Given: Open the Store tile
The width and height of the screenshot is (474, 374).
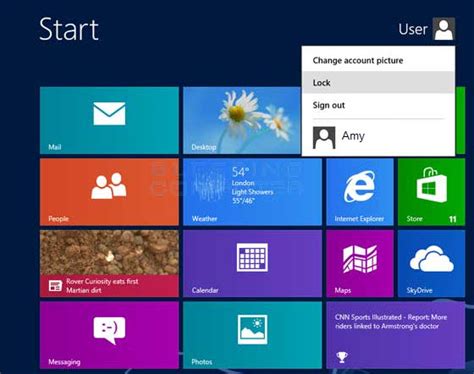Looking at the screenshot, I should click(x=431, y=192).
